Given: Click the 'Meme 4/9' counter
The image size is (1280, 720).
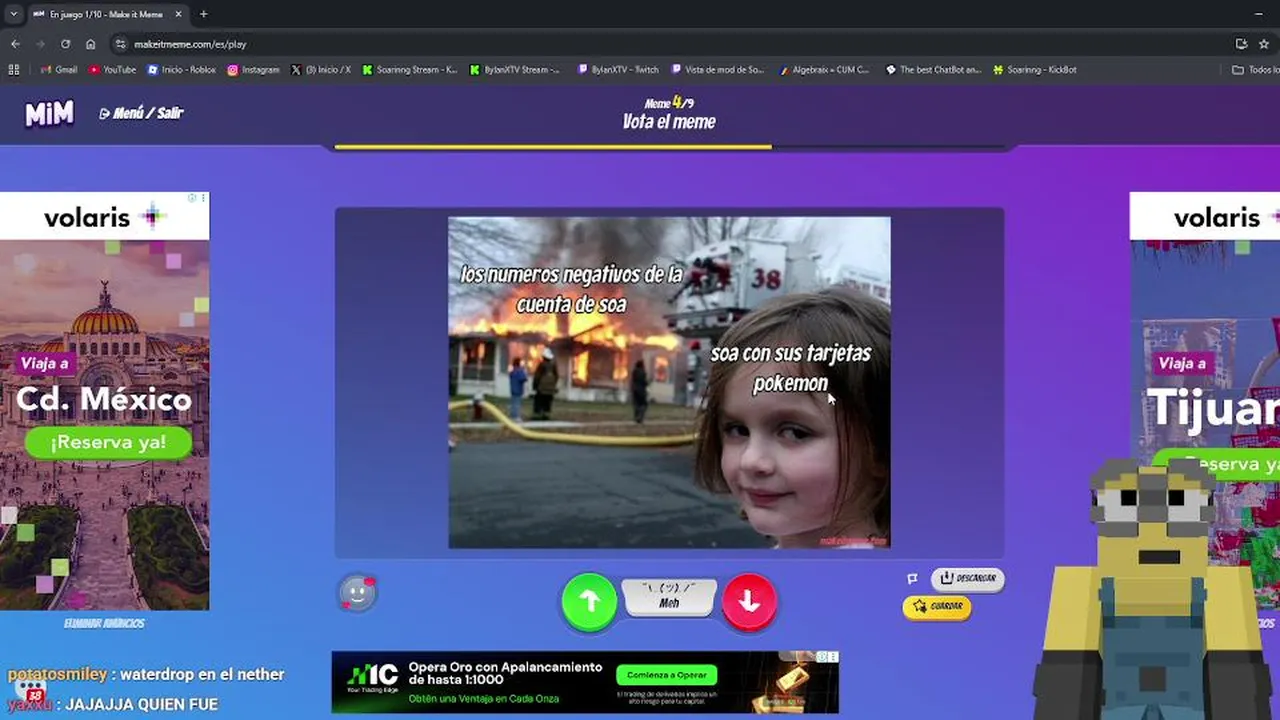Looking at the screenshot, I should tap(669, 102).
